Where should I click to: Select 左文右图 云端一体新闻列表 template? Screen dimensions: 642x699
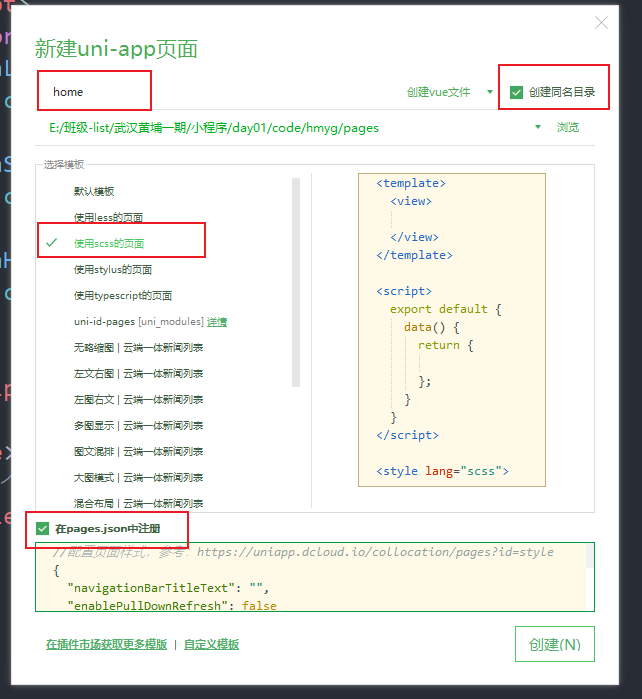point(138,374)
